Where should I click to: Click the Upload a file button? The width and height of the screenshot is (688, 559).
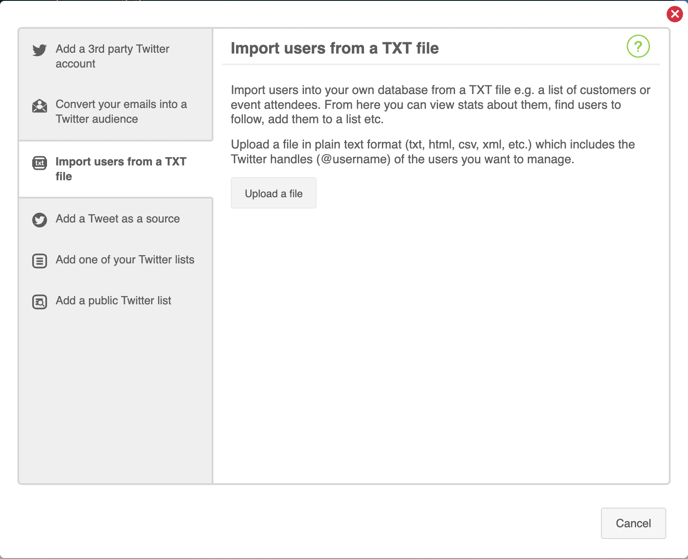pos(273,193)
